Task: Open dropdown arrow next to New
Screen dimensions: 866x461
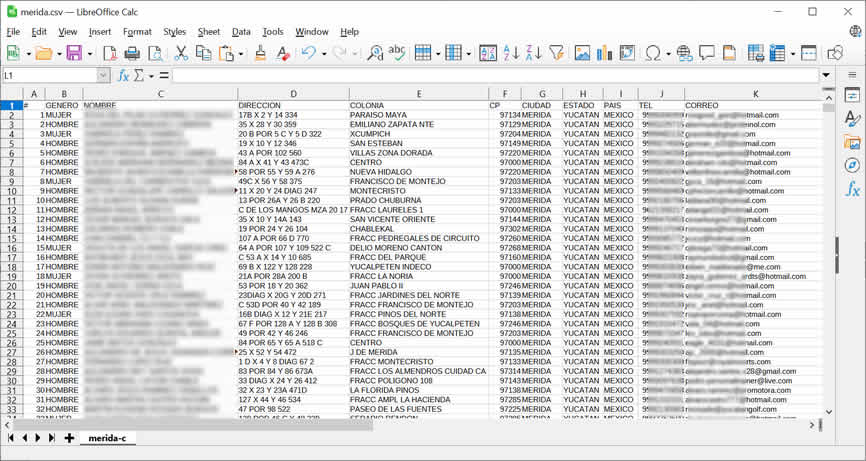Action: (x=28, y=54)
